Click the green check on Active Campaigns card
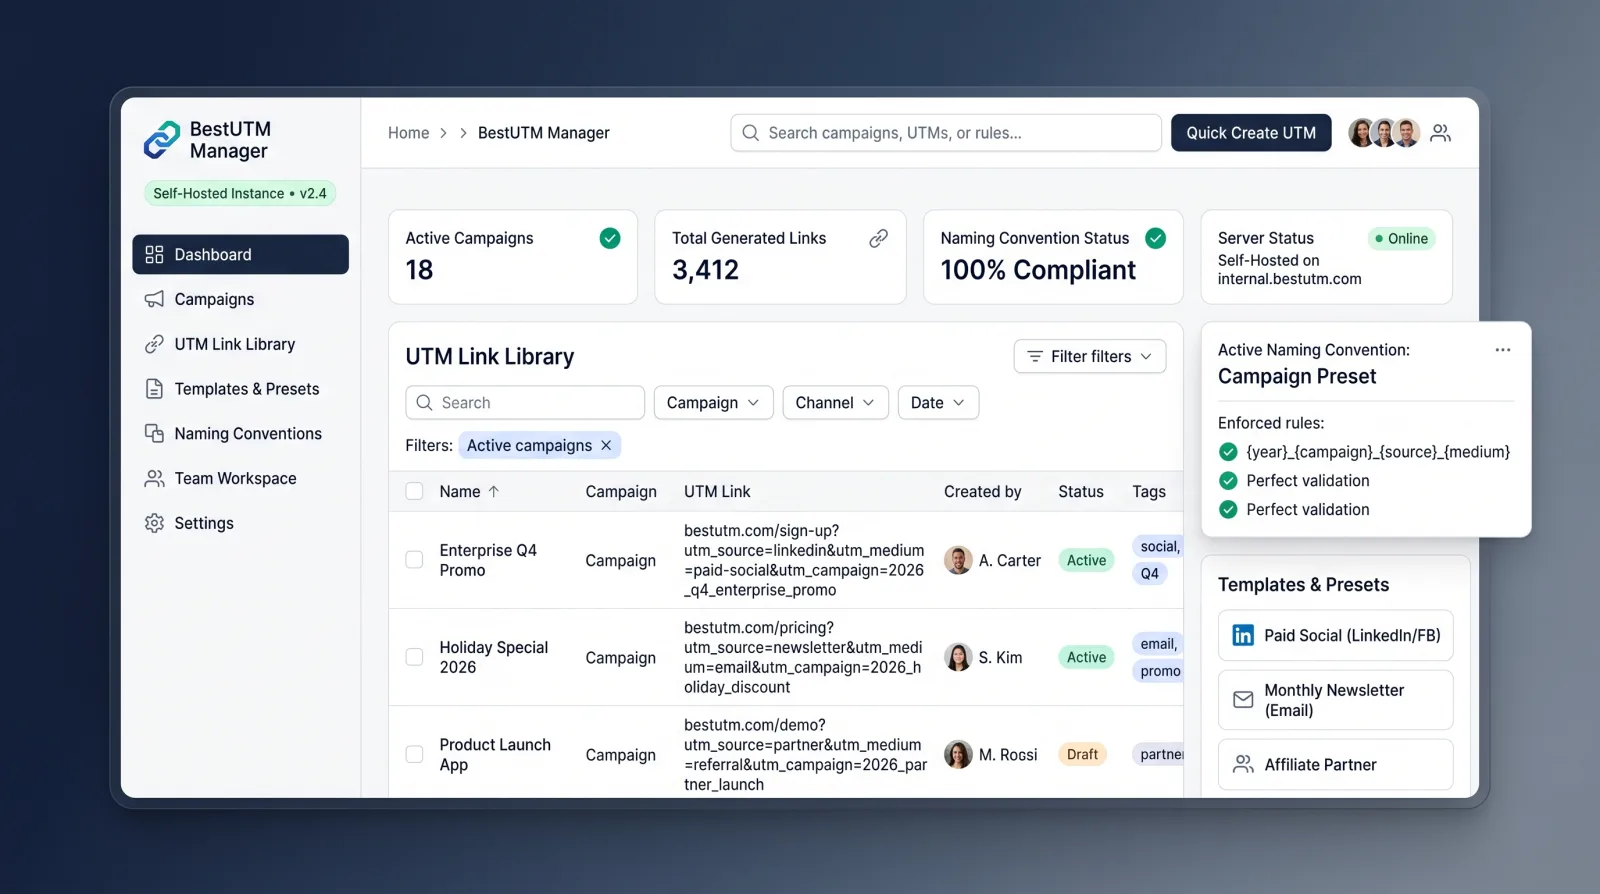The height and width of the screenshot is (894, 1600). point(610,238)
